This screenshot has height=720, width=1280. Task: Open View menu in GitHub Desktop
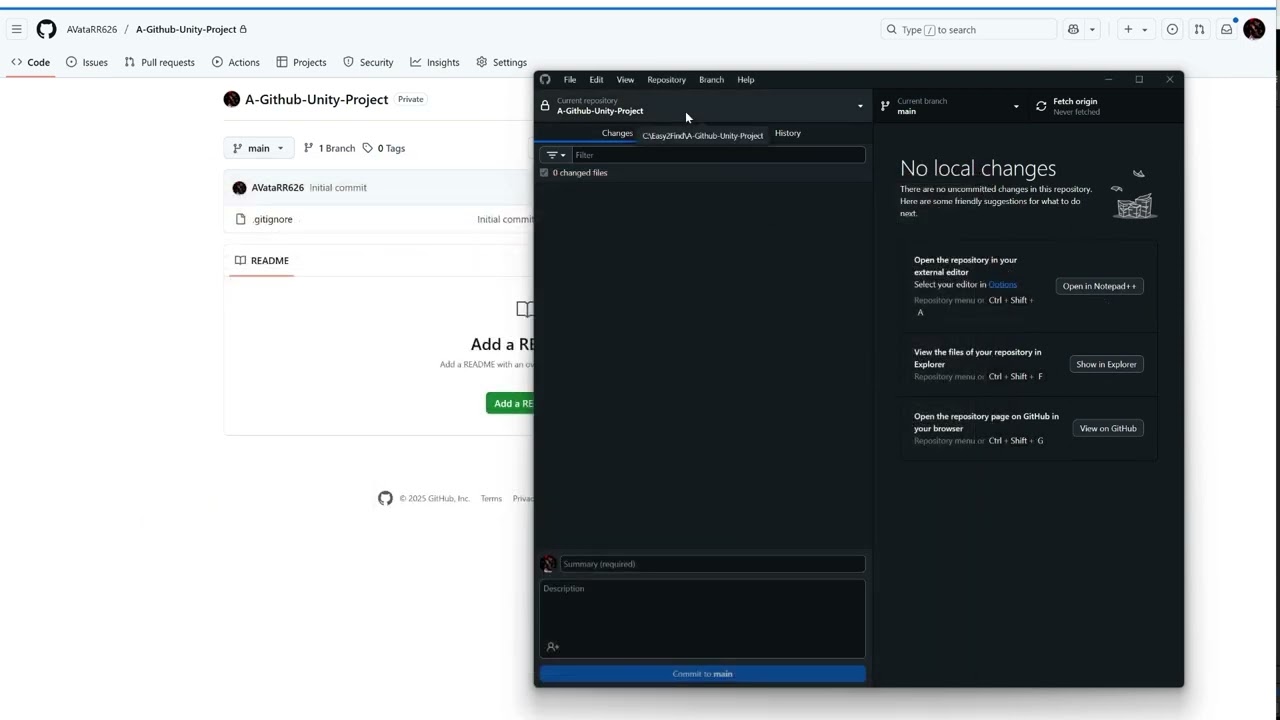click(625, 79)
